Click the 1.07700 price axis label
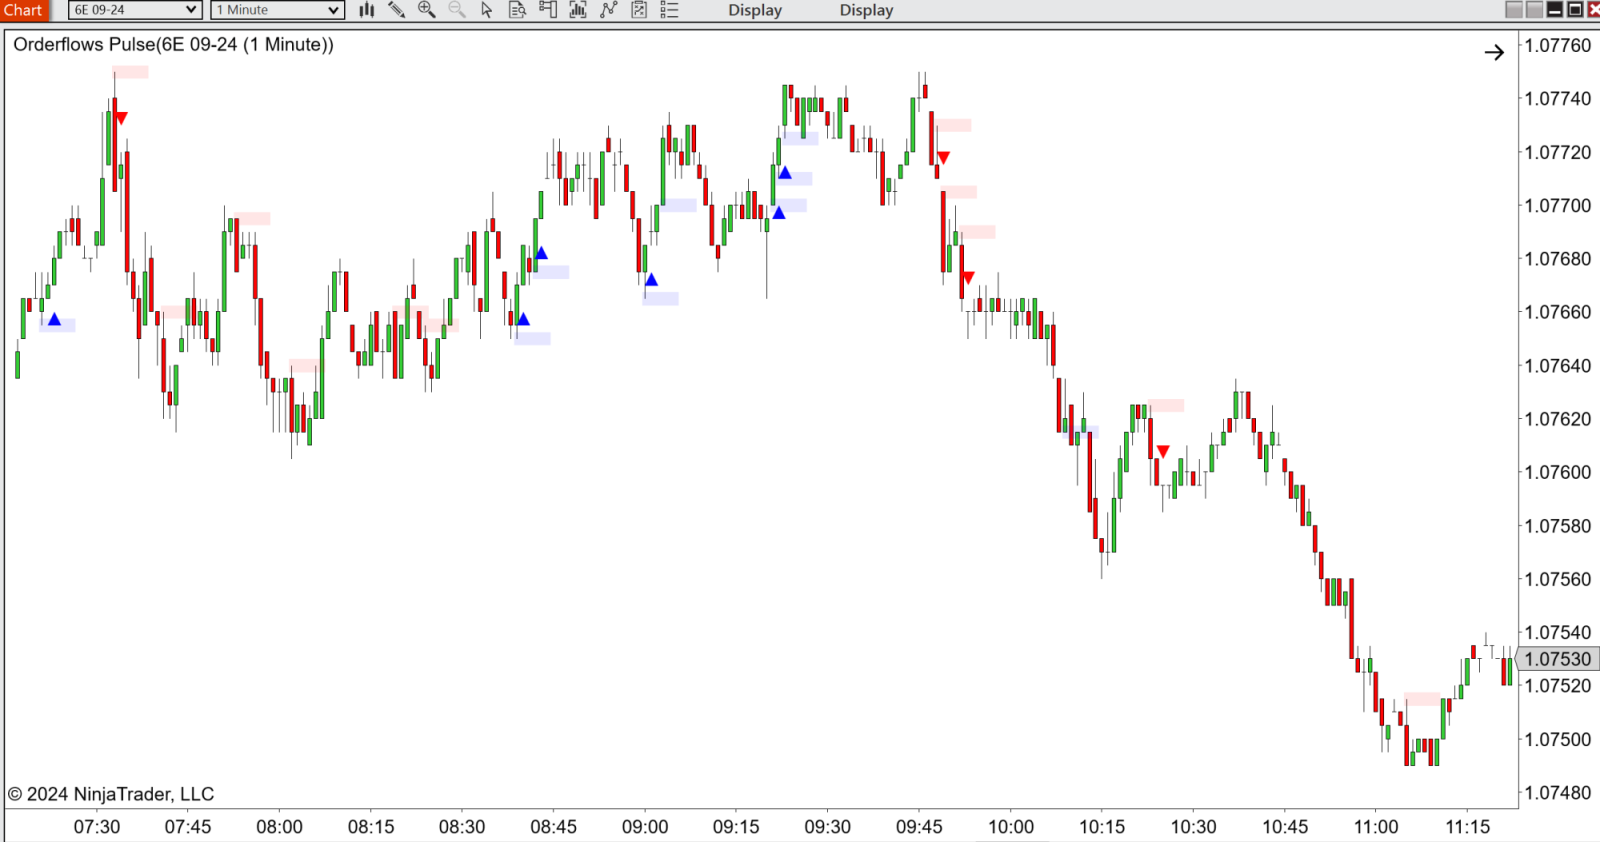 point(1557,206)
